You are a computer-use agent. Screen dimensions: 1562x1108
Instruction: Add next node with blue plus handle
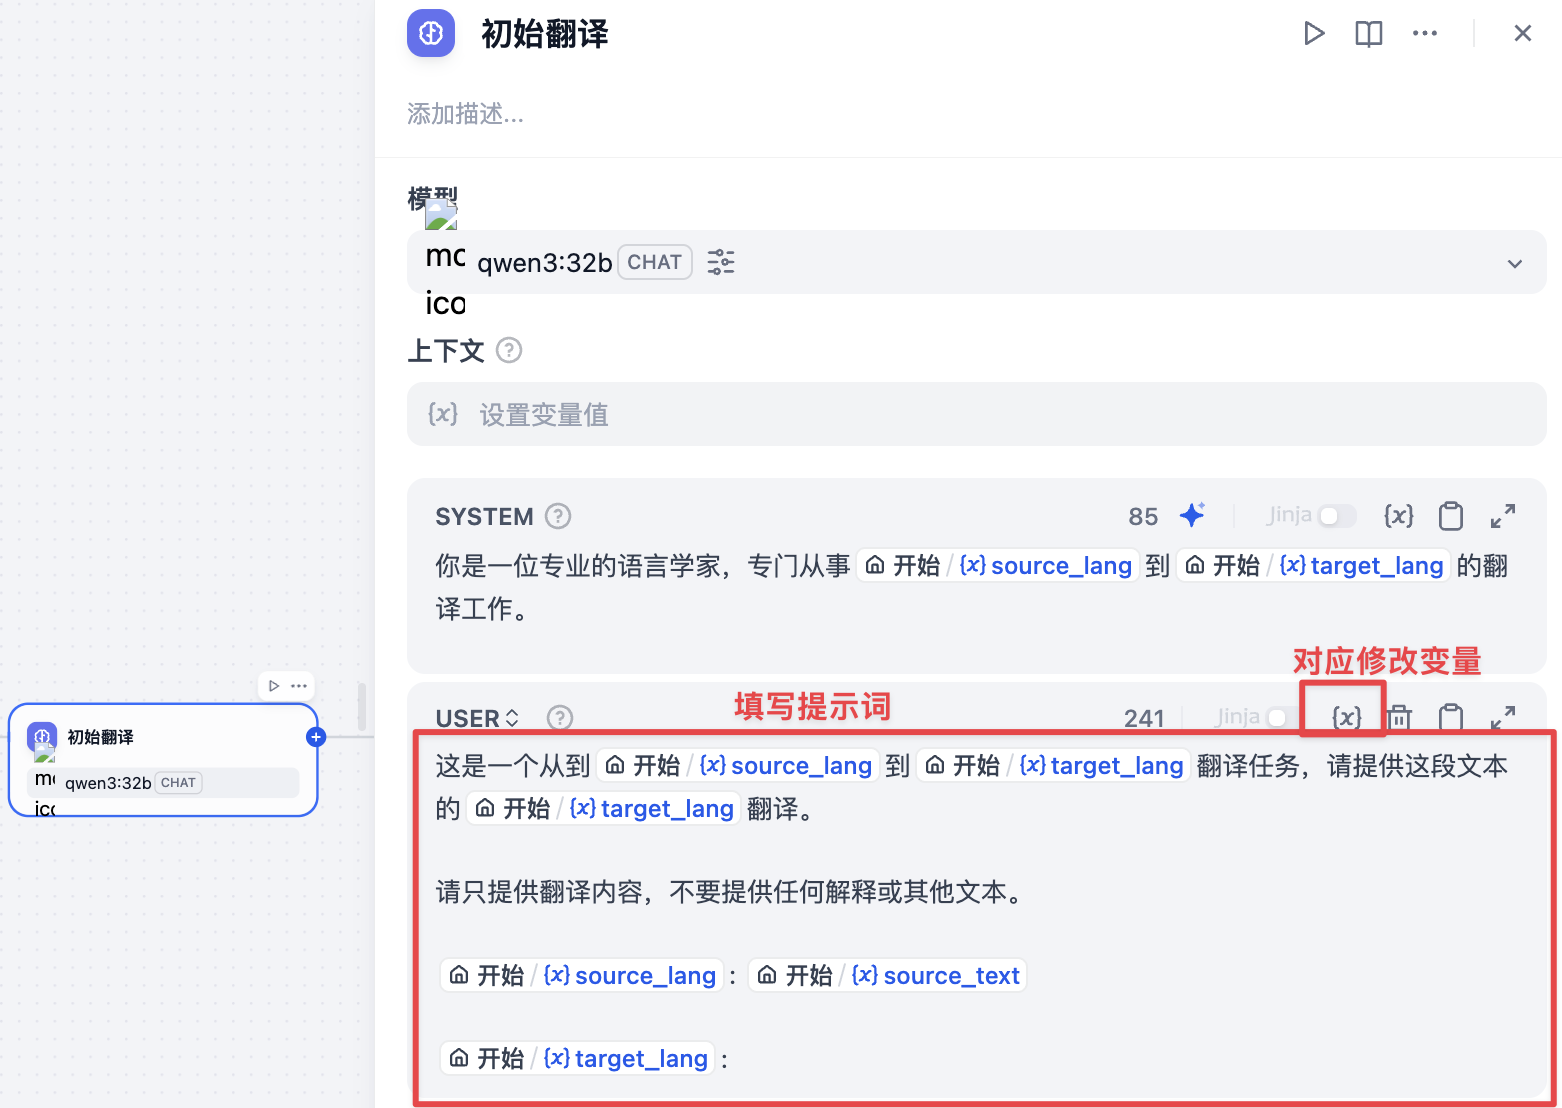(x=316, y=737)
